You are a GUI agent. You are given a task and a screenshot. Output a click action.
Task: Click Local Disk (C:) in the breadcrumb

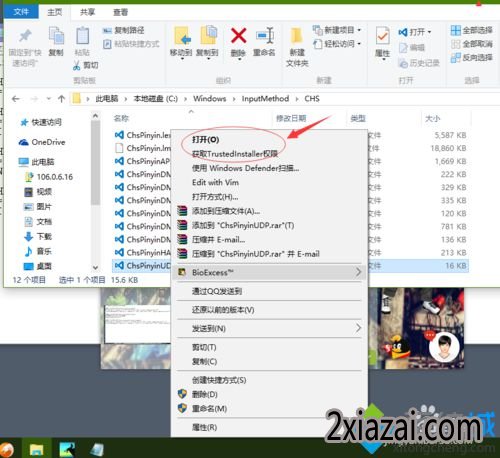[x=155, y=99]
